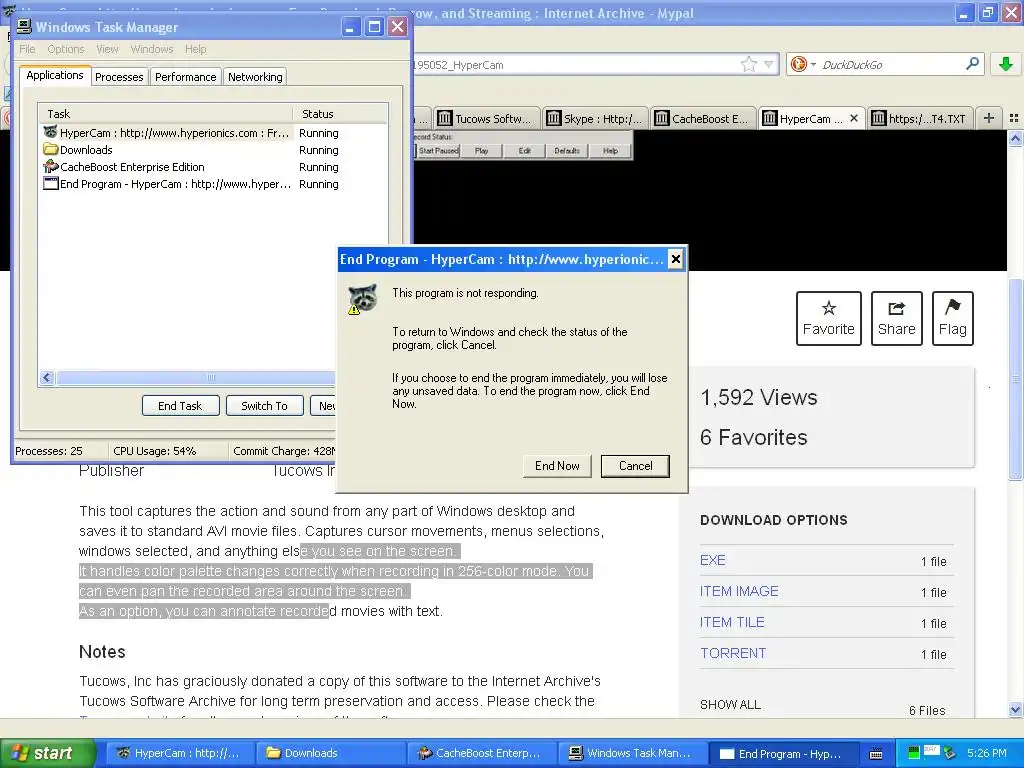This screenshot has height=768, width=1024.
Task: Click Play in emulated HyperCam window
Action: (482, 151)
